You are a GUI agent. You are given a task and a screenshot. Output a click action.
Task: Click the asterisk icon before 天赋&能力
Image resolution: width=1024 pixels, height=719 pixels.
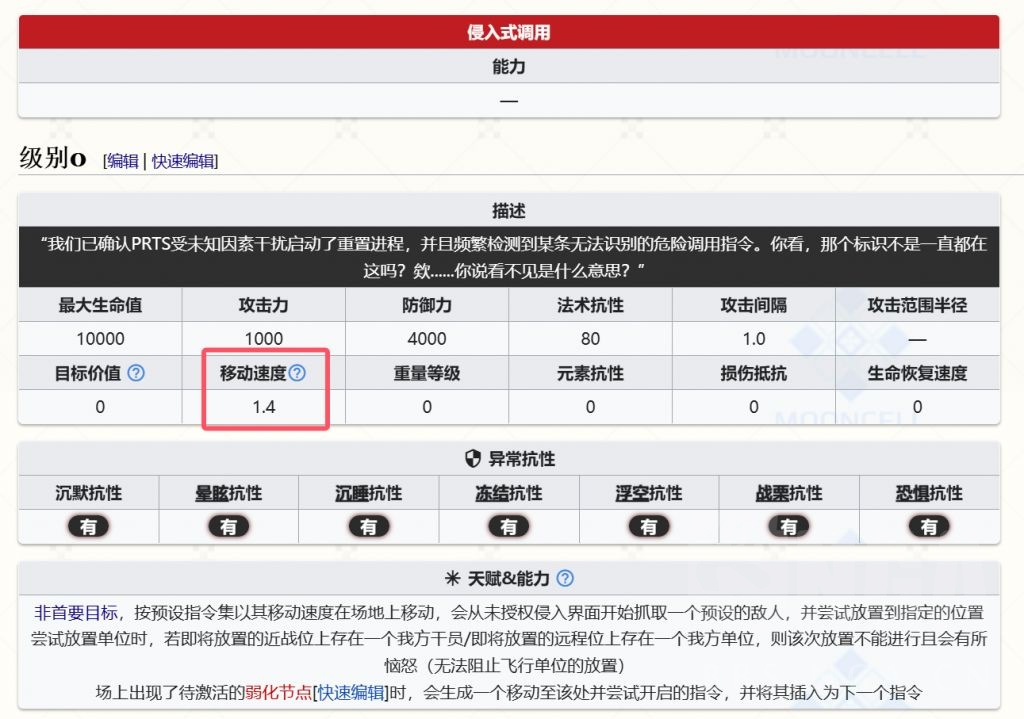tap(453, 577)
